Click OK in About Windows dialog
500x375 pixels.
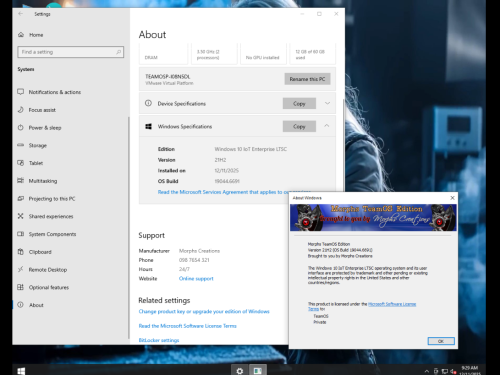[441, 341]
